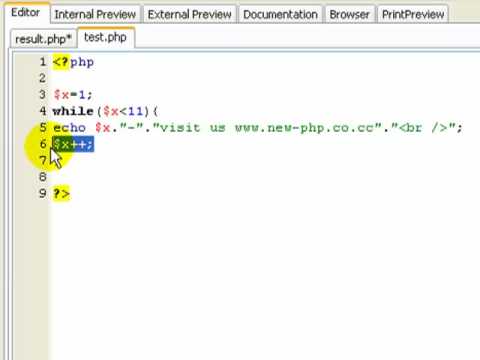Open the Browser tab
The height and width of the screenshot is (360, 480).
(349, 14)
